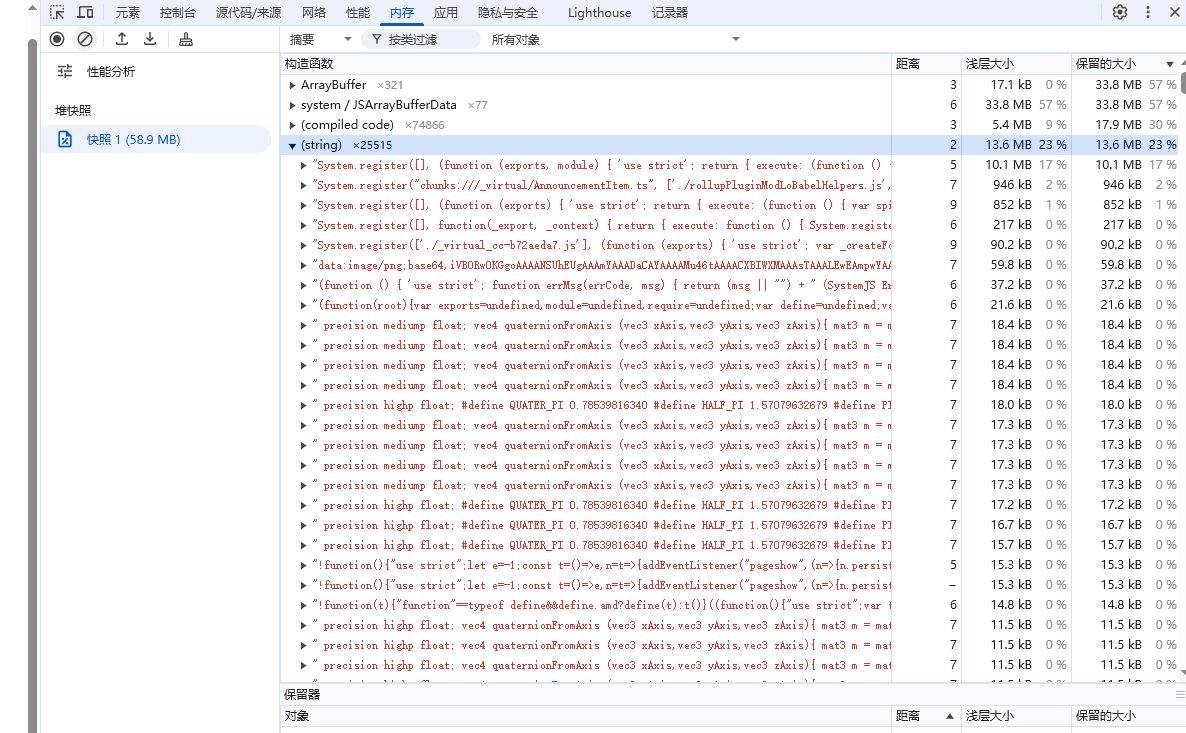Expand the AnnouncementItem.ts string entry
Screen dimensions: 1186x733
[303, 185]
